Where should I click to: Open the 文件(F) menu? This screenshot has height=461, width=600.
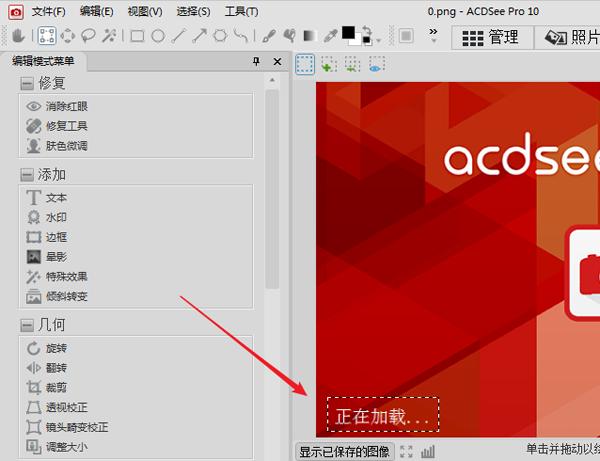click(x=48, y=11)
